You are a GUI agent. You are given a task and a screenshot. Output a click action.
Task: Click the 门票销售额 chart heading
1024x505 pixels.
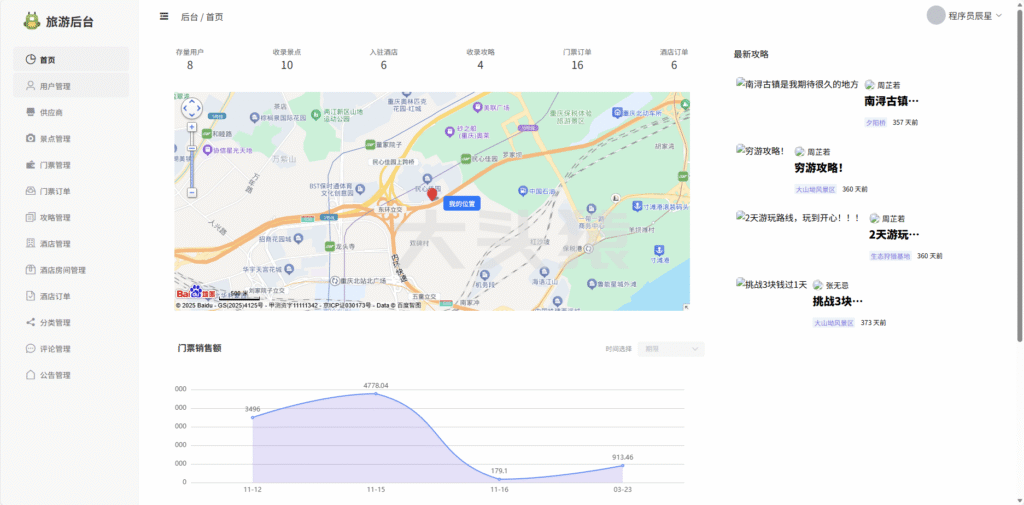[199, 348]
